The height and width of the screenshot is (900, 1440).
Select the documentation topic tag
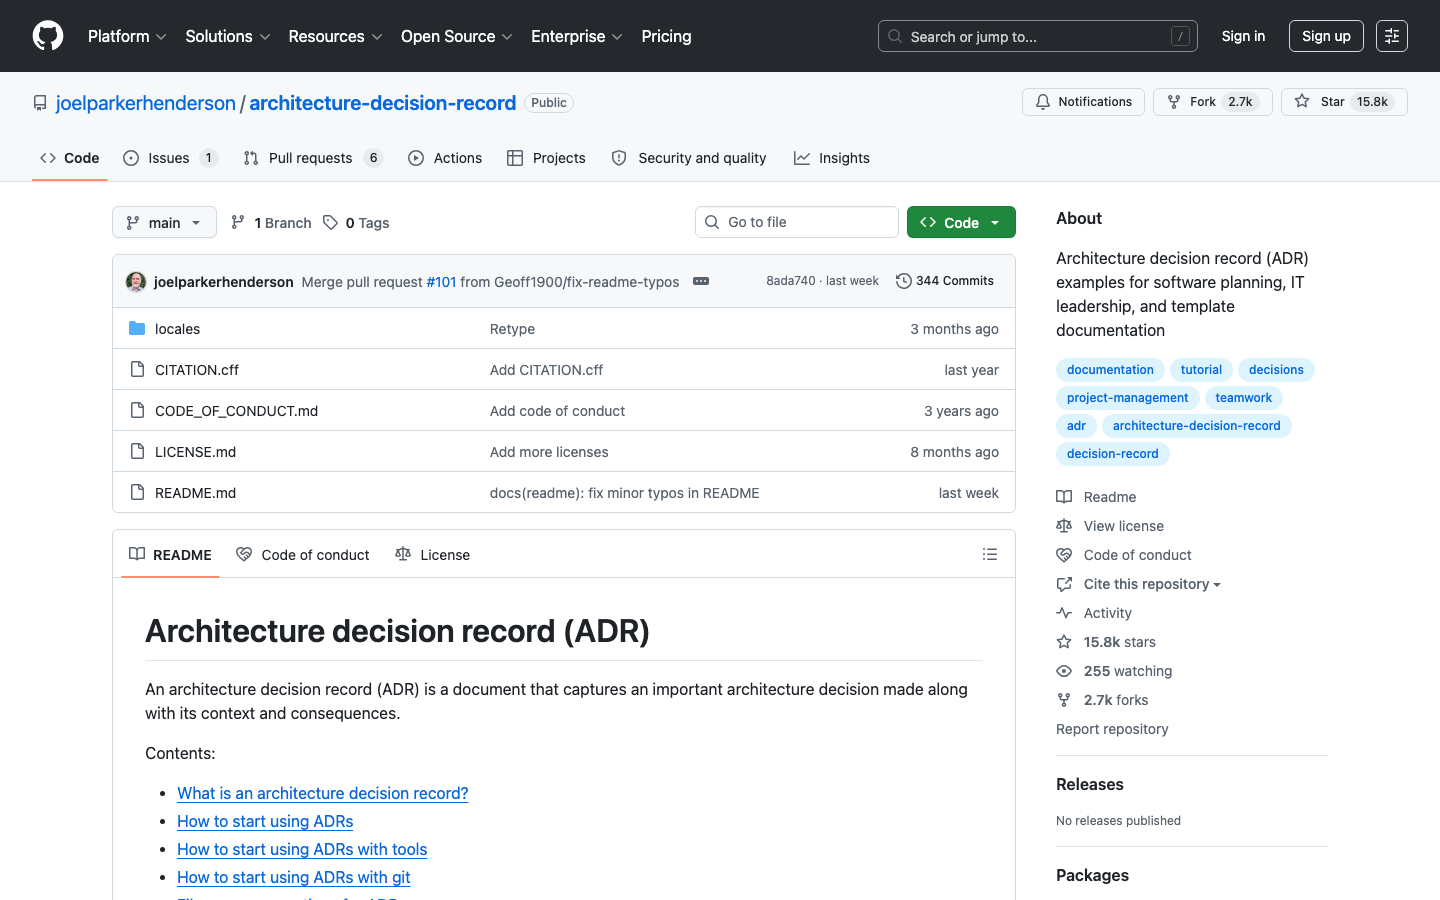point(1110,370)
